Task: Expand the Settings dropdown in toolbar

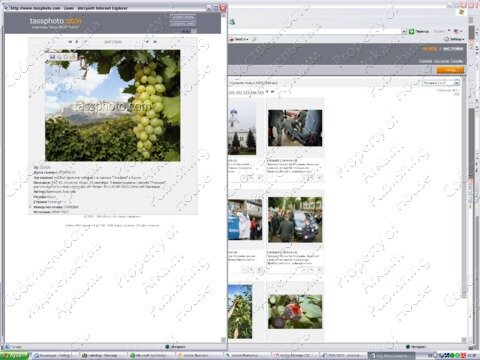Action: pyautogui.click(x=454, y=39)
